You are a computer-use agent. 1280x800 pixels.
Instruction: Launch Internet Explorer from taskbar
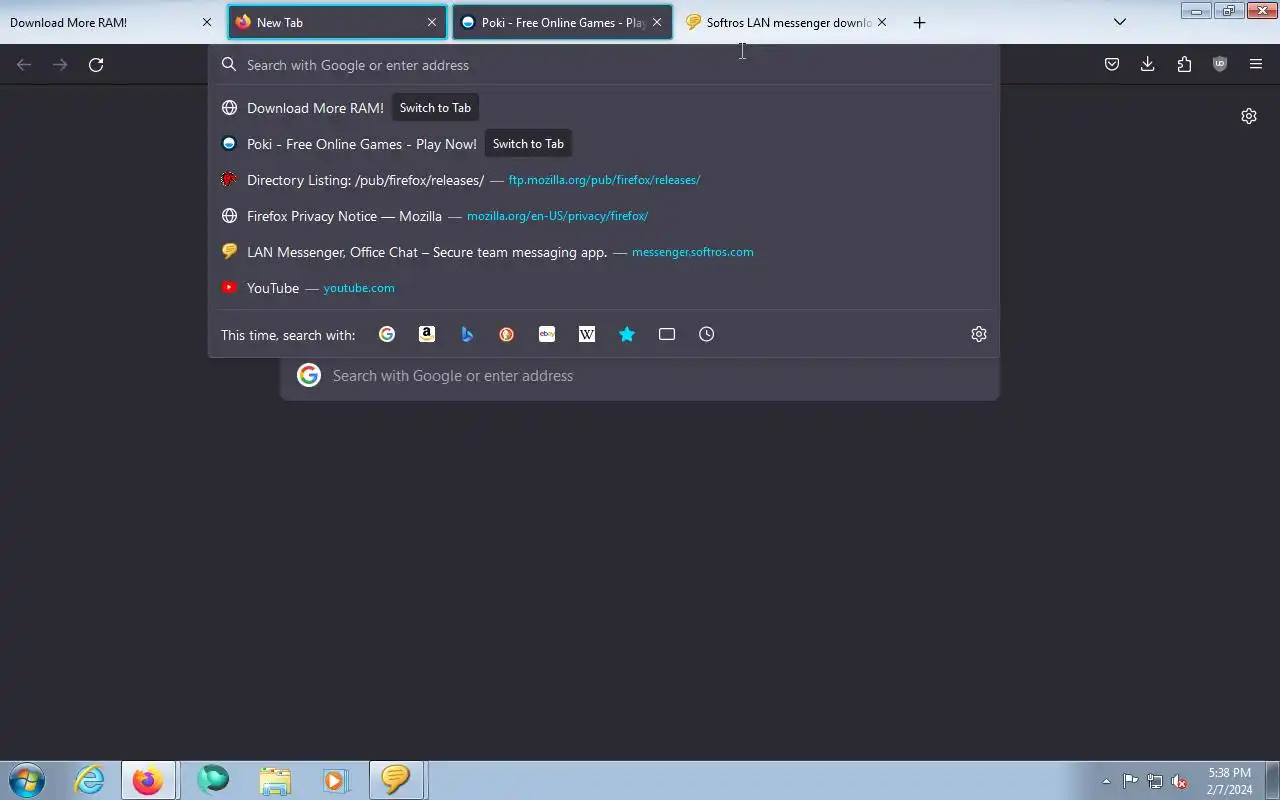(x=90, y=780)
